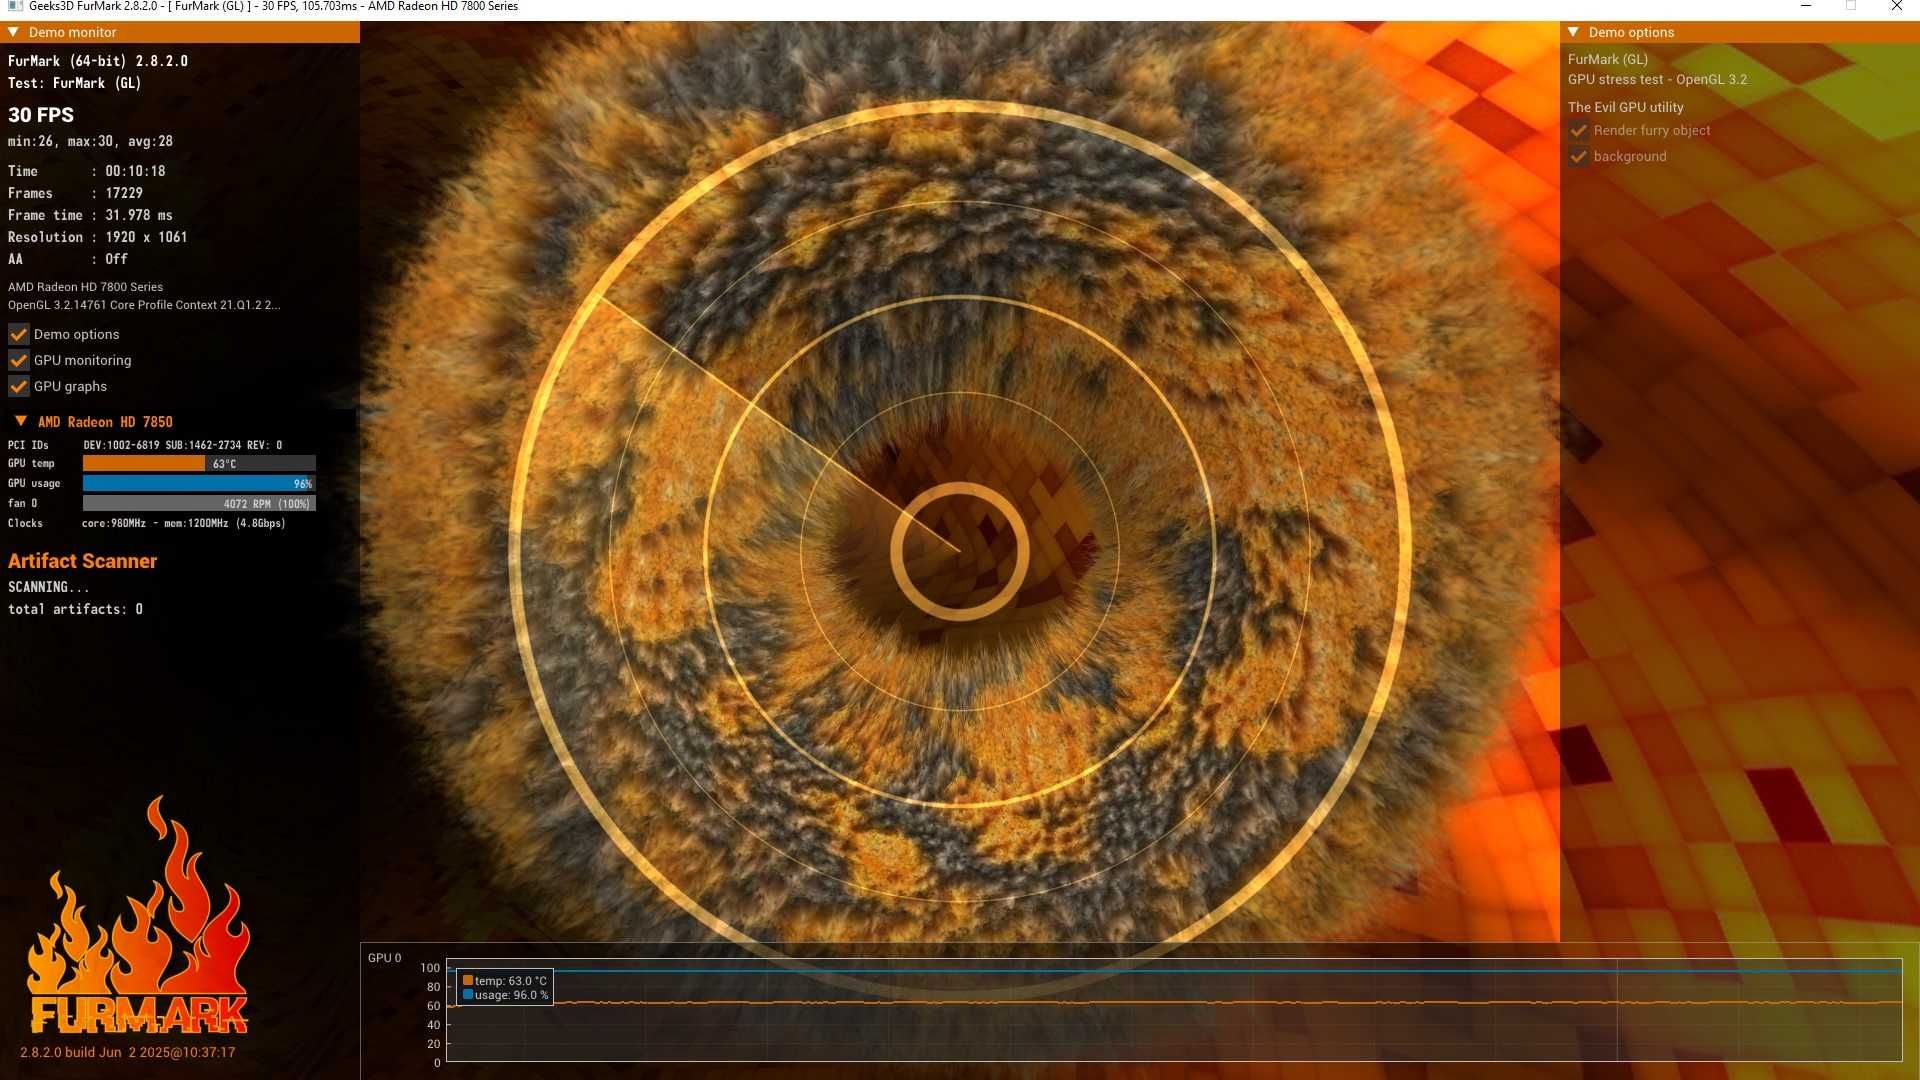Screen dimensions: 1920x1080
Task: Uncheck the GPU monitoring checkbox
Action: [19, 360]
